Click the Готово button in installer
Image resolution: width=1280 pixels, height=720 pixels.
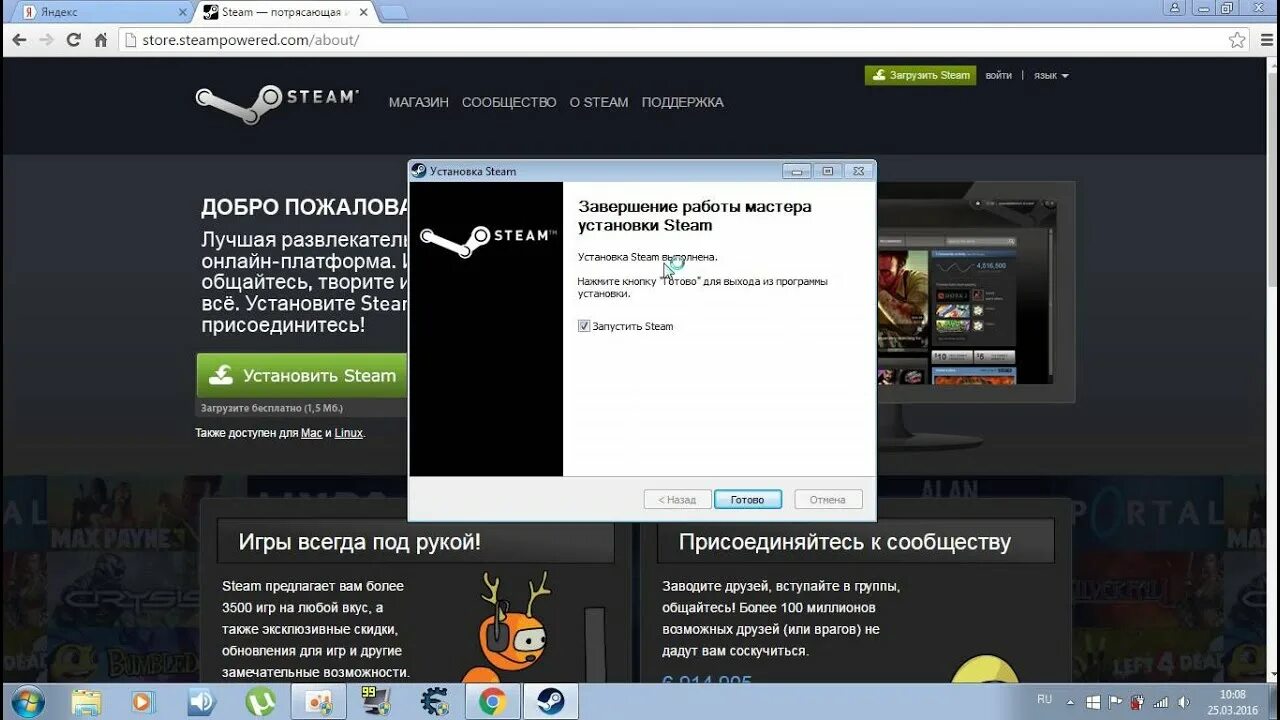[x=748, y=499]
